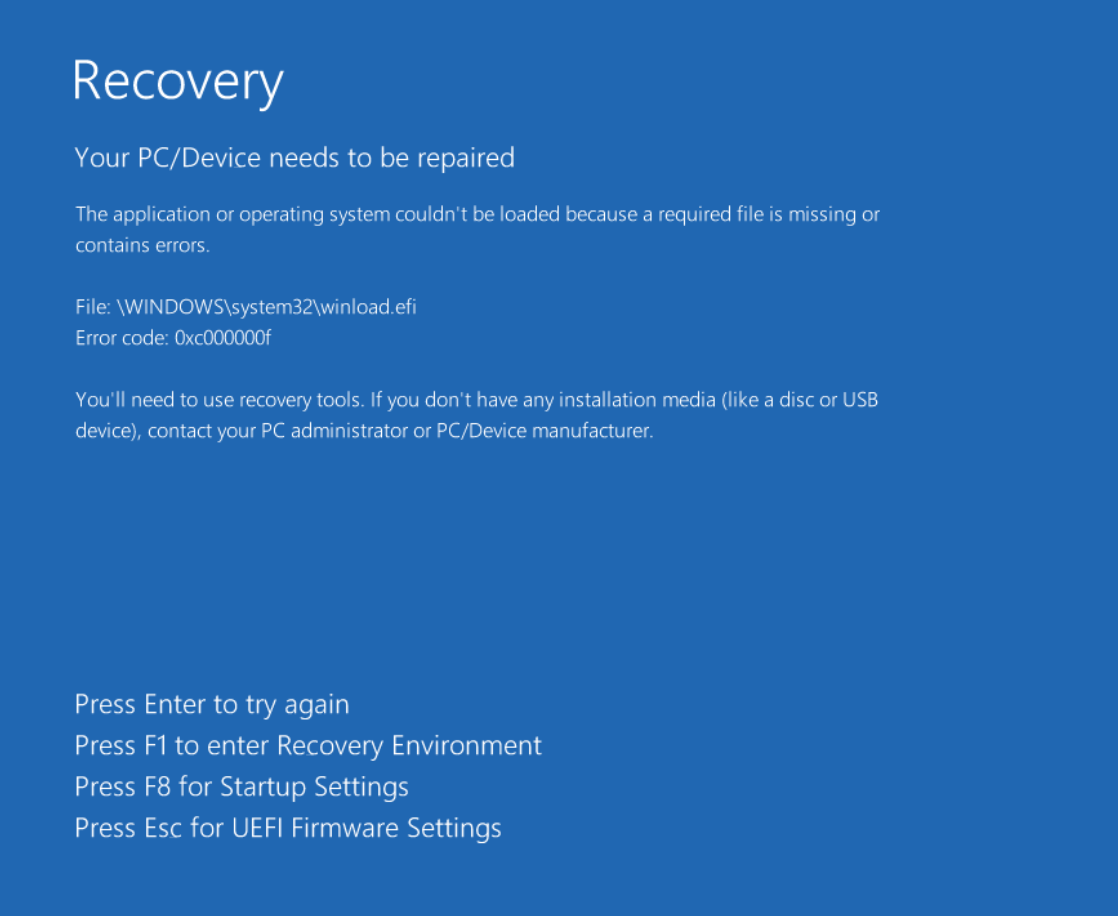Click the "contains errors." text line

[x=142, y=245]
